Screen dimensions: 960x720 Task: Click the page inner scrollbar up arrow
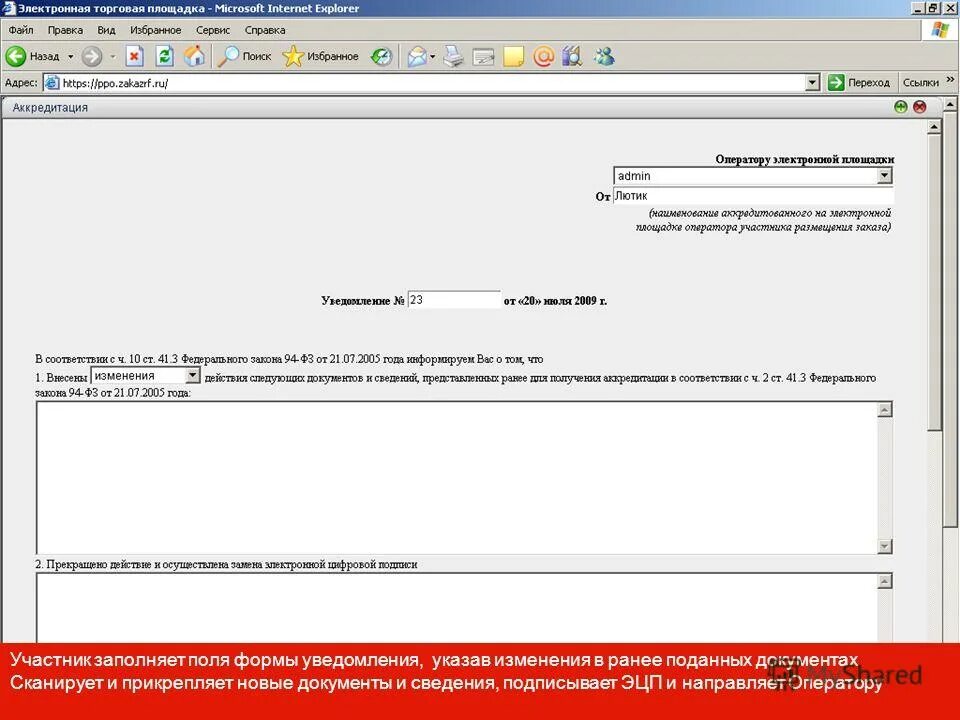[934, 127]
